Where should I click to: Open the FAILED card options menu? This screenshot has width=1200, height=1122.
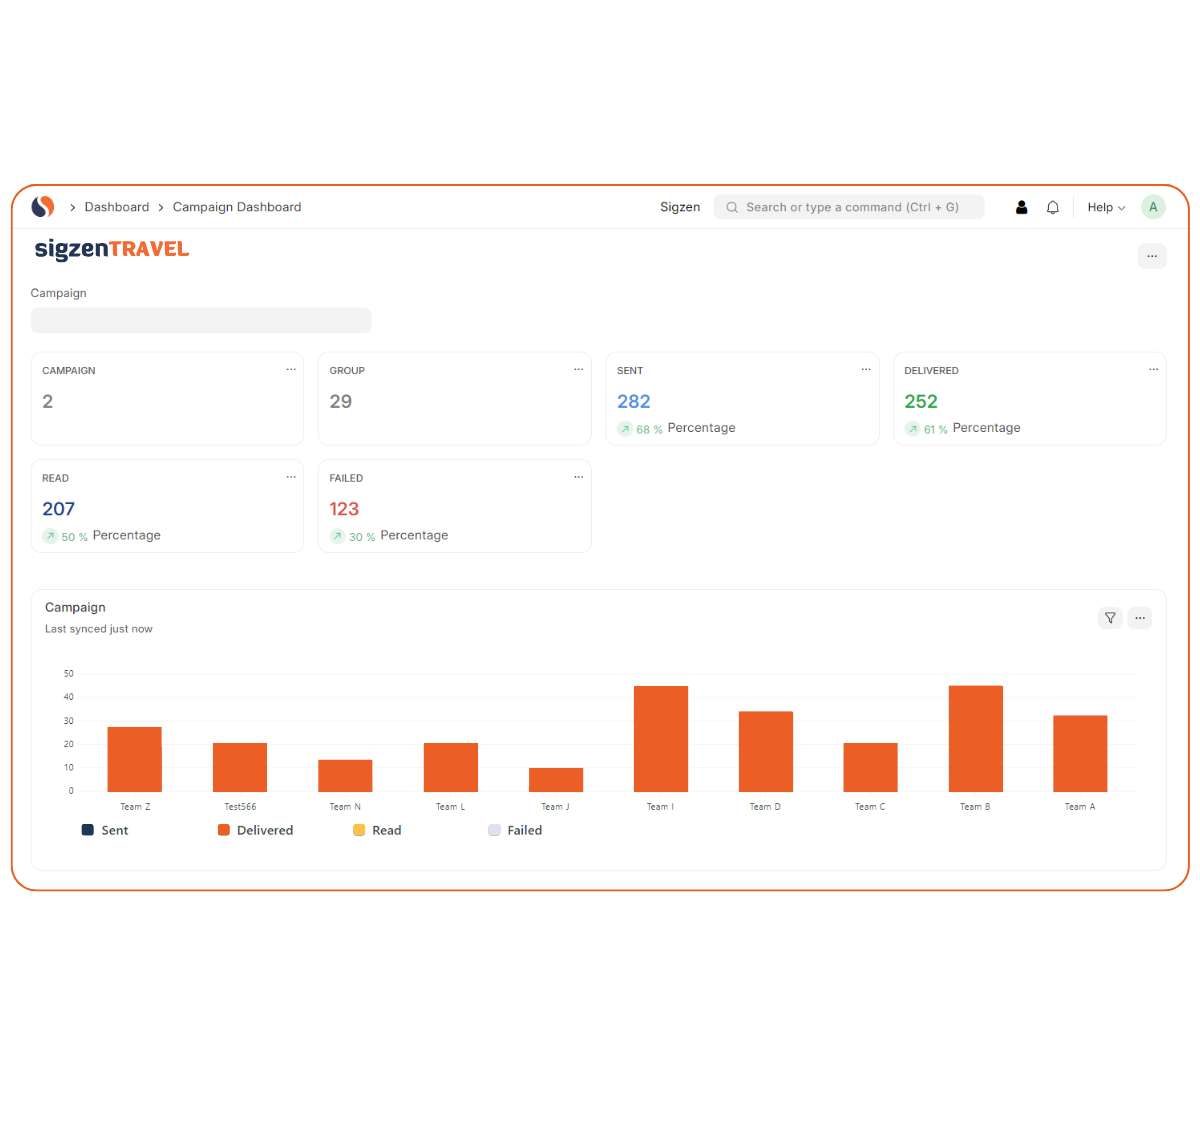[x=578, y=477]
